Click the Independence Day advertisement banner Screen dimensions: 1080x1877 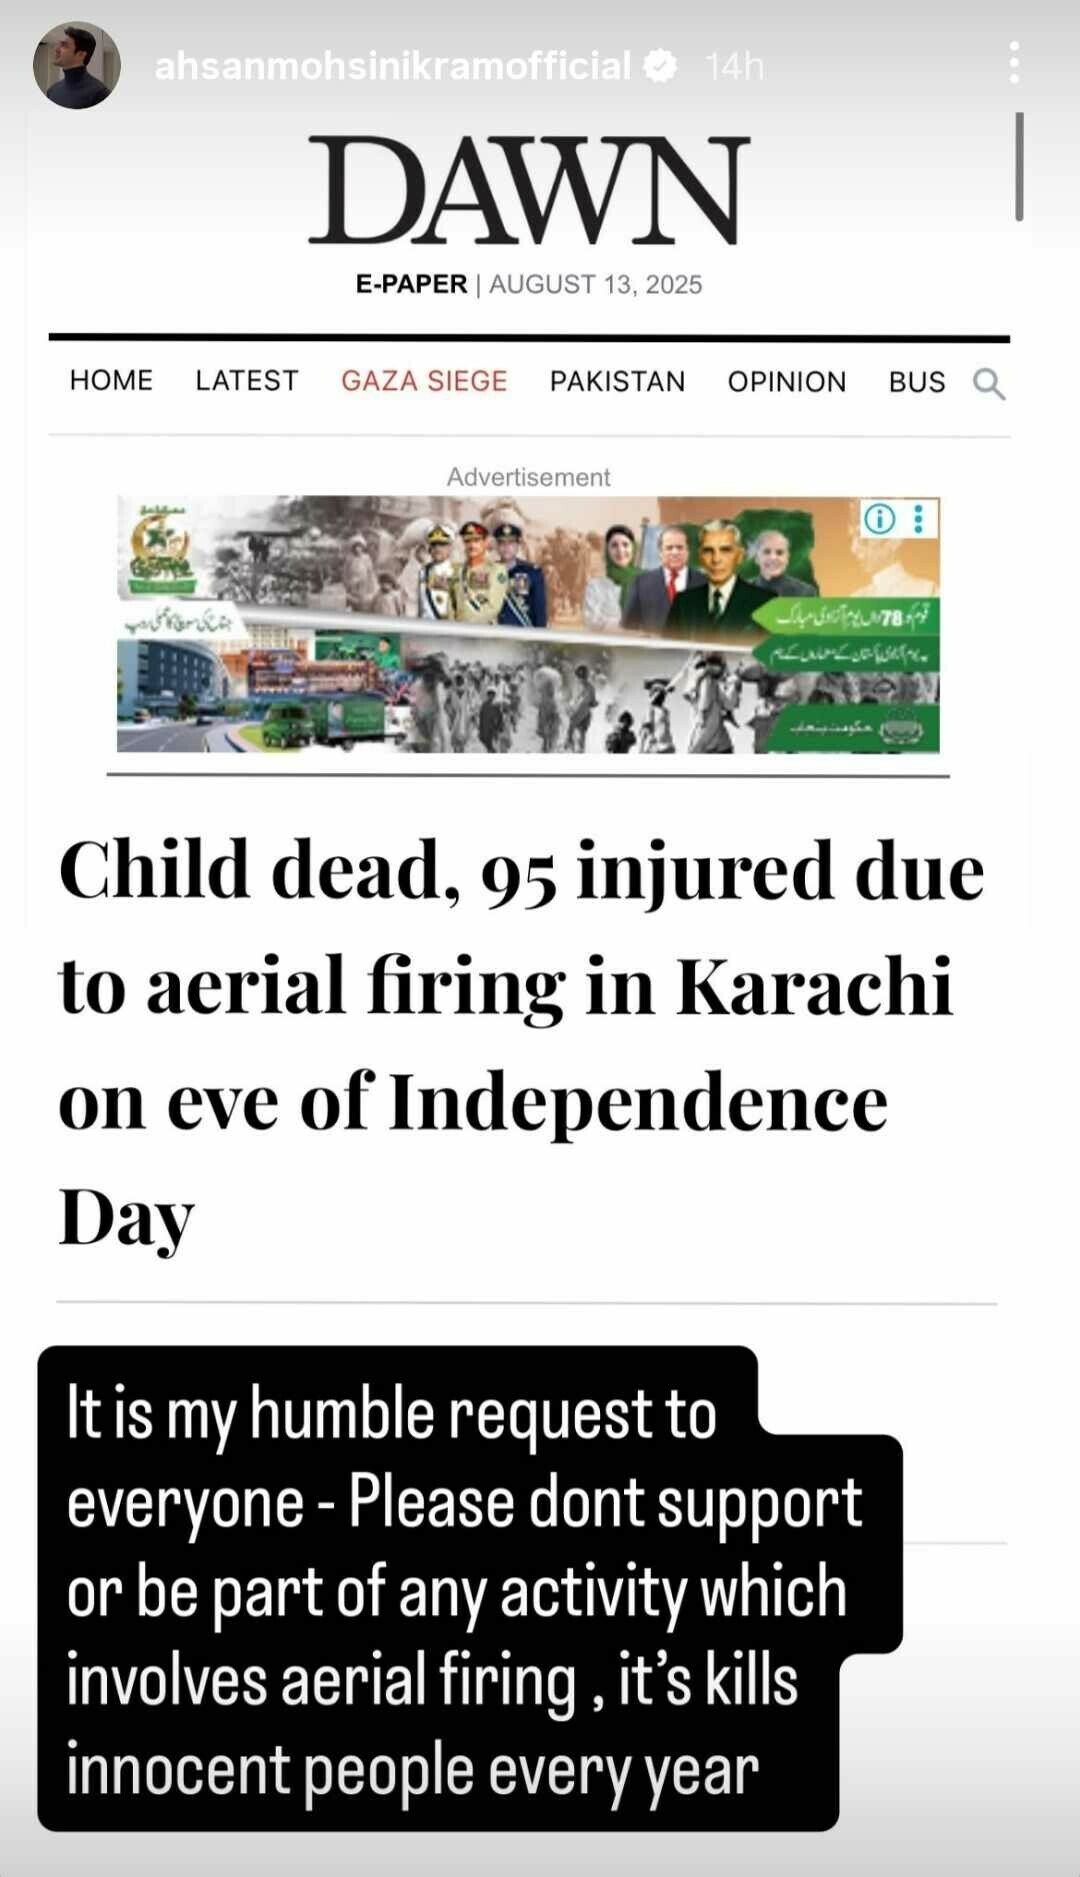tap(528, 625)
